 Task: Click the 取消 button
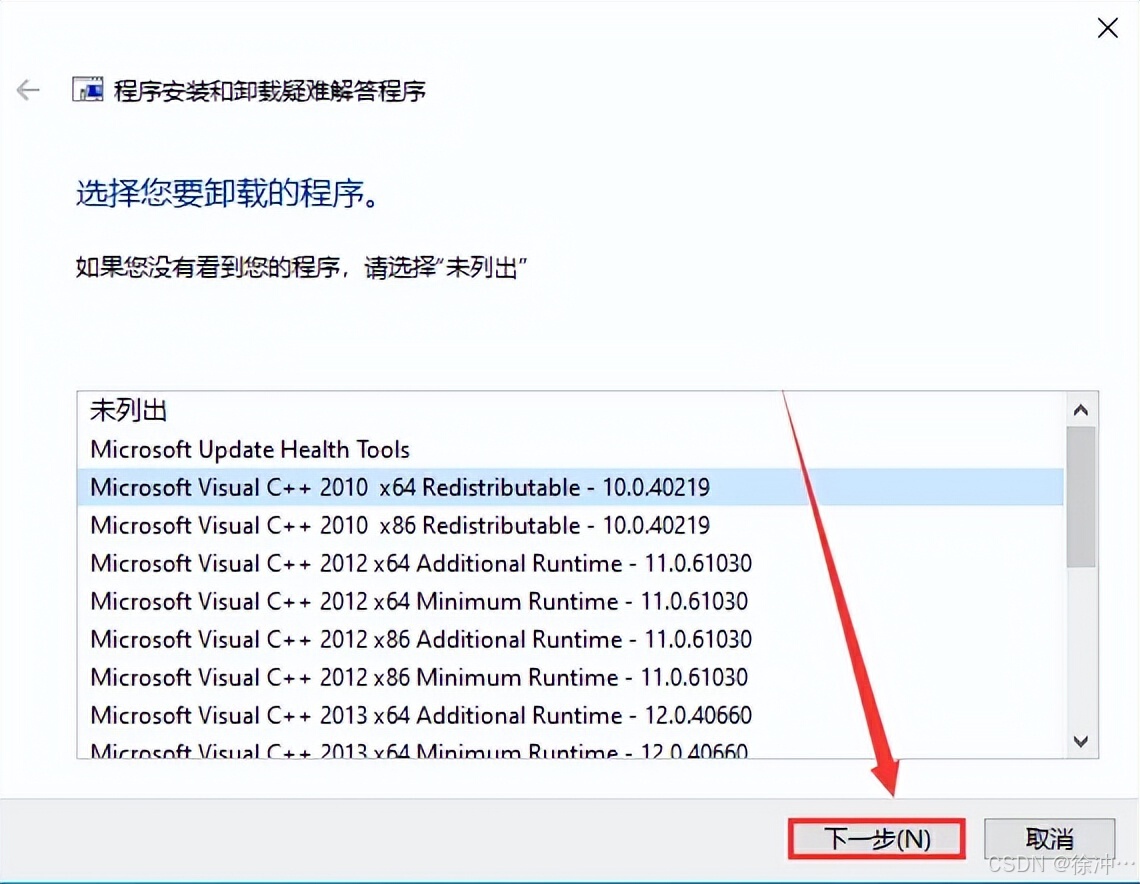pyautogui.click(x=1049, y=839)
